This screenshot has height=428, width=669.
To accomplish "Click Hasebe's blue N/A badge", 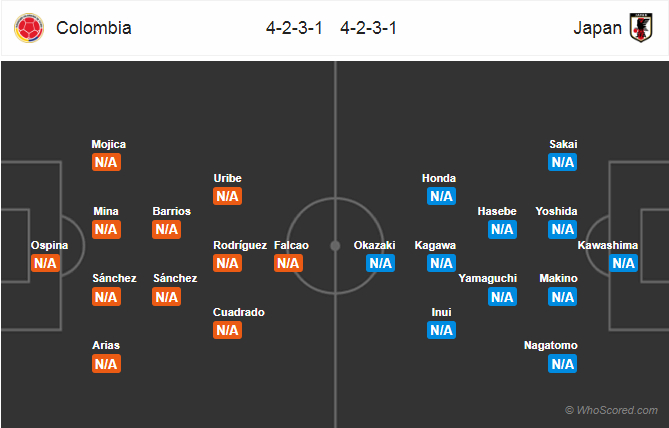I will pos(502,229).
